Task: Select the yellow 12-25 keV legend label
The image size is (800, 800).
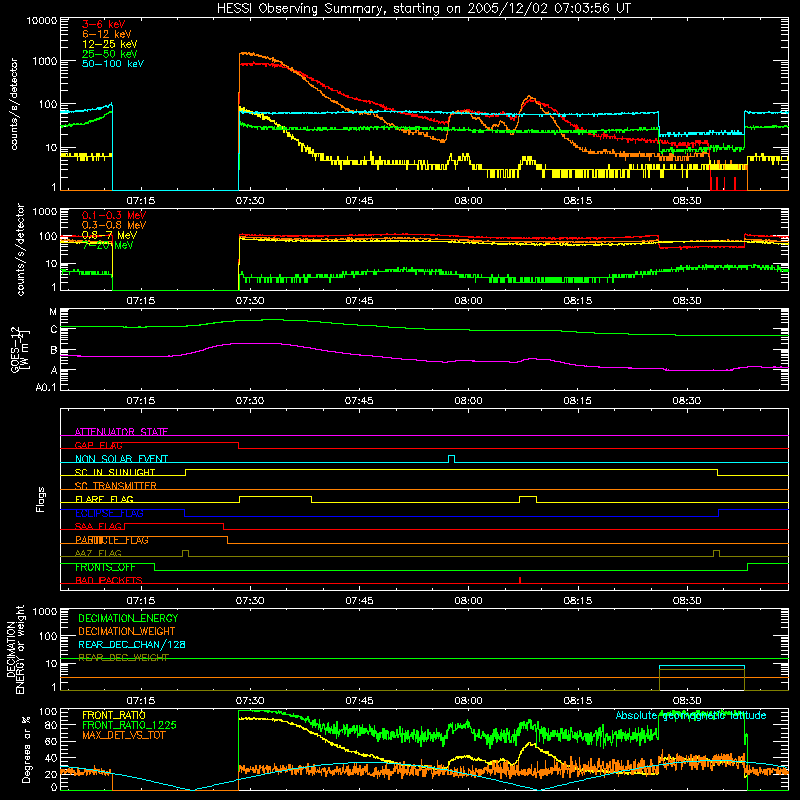Action: pyautogui.click(x=110, y=44)
